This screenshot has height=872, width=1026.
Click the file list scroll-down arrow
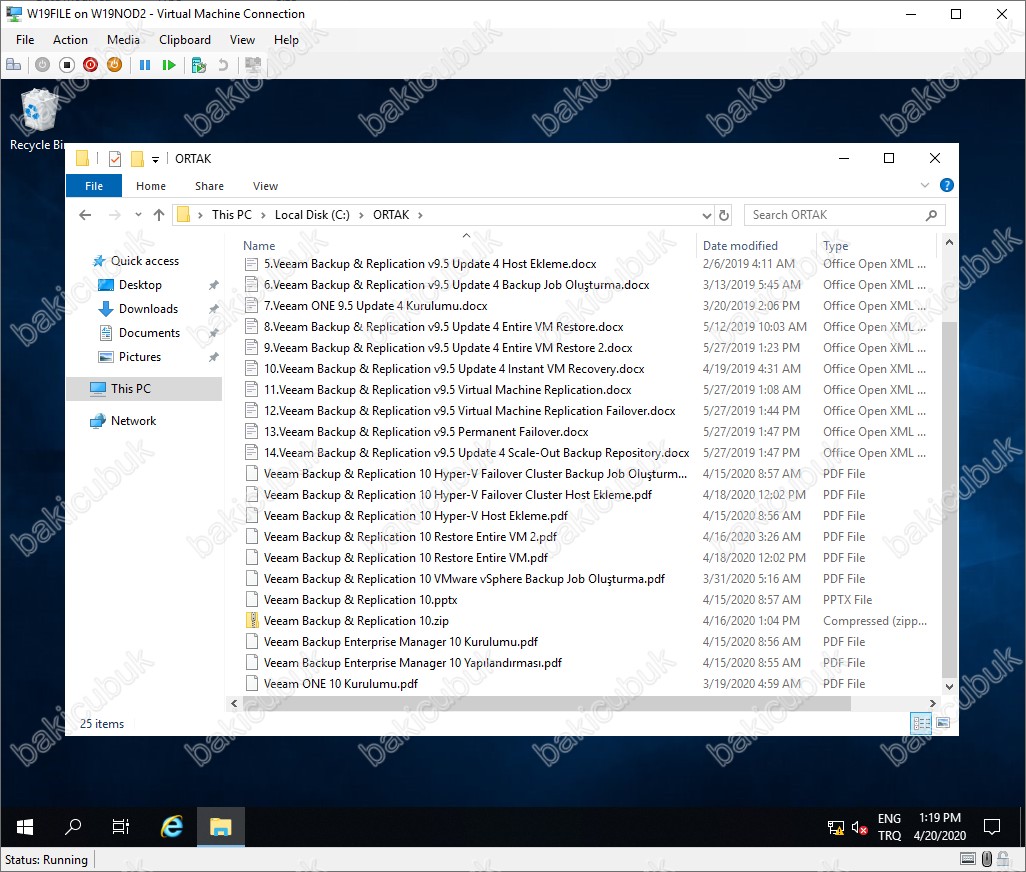(949, 687)
